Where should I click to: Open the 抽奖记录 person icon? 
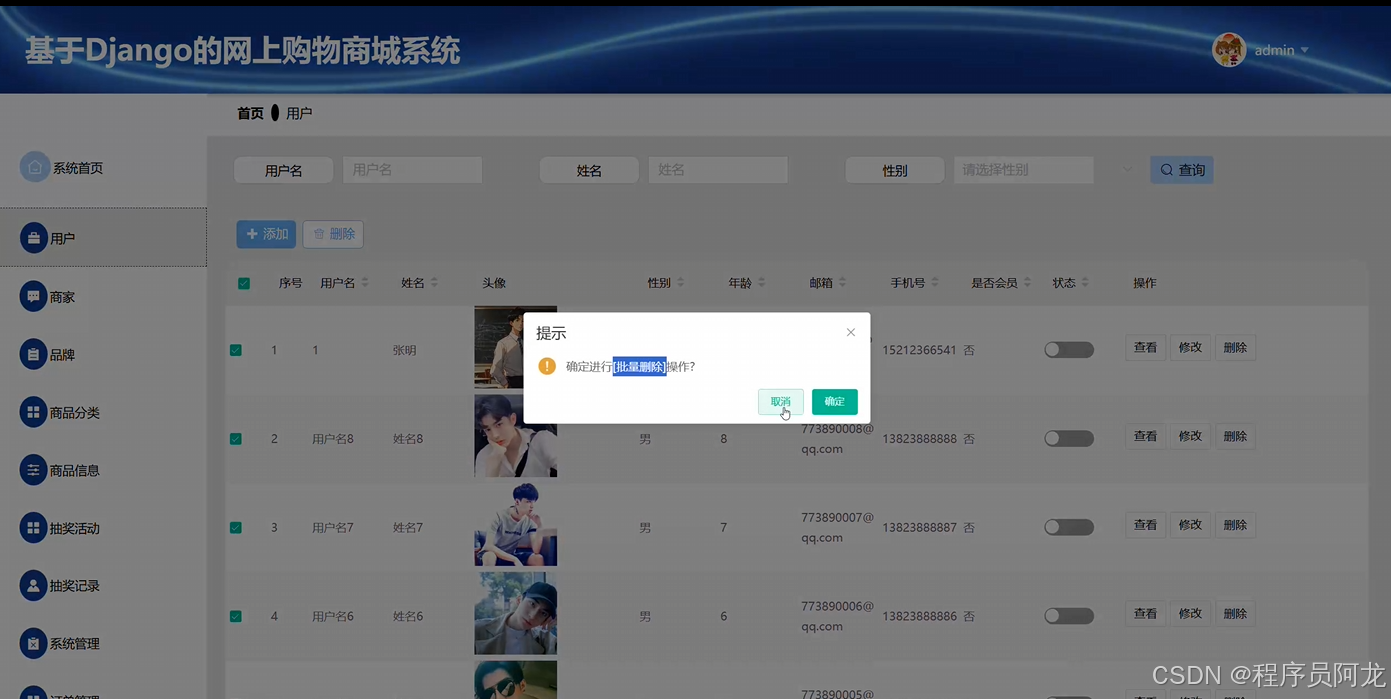(34, 586)
